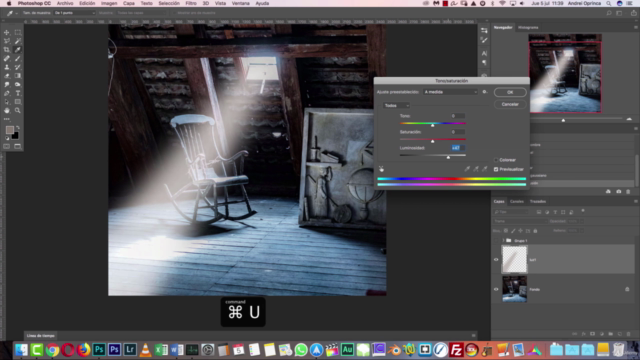
Task: Open the Filtro menu
Action: click(x=191, y=3)
